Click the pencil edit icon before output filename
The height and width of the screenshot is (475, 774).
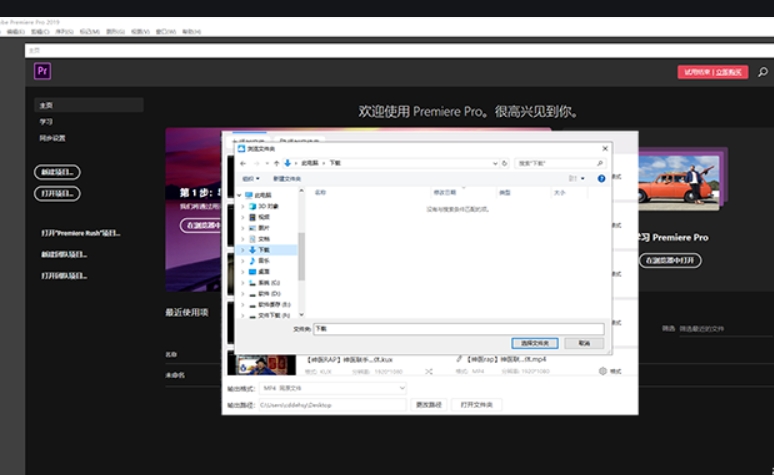(459, 359)
